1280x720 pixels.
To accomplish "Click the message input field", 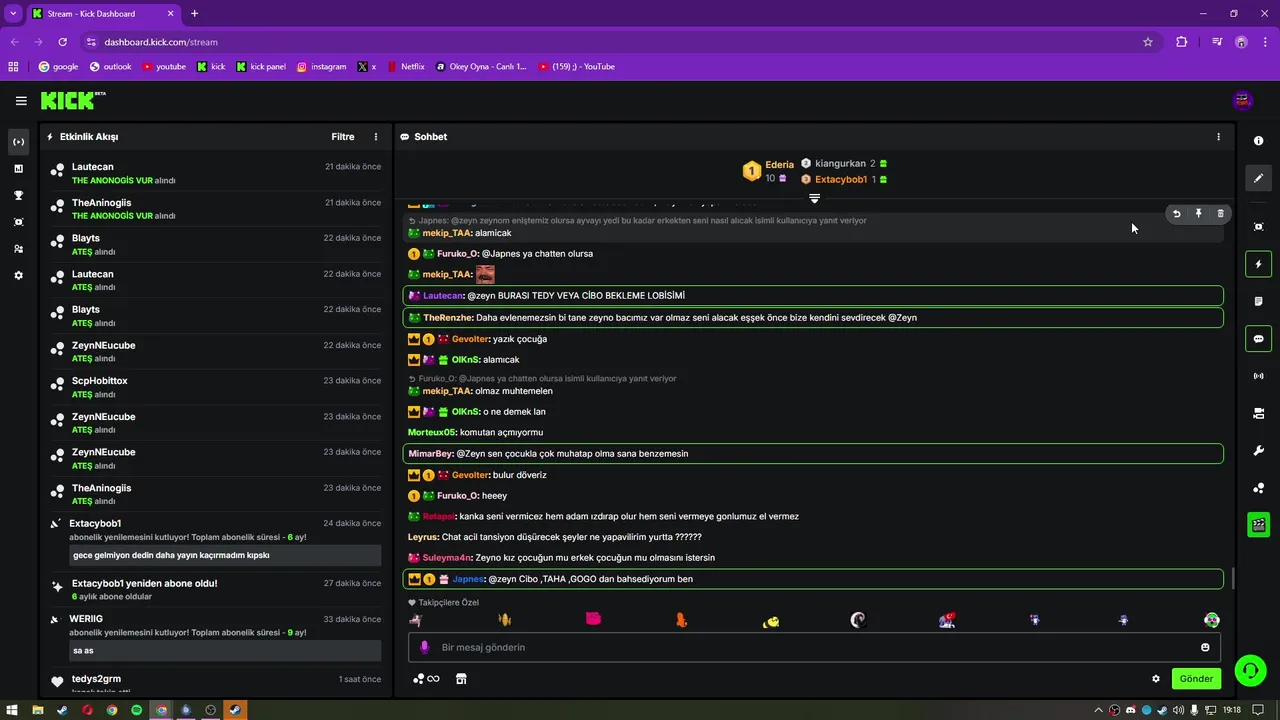I will click(x=814, y=648).
